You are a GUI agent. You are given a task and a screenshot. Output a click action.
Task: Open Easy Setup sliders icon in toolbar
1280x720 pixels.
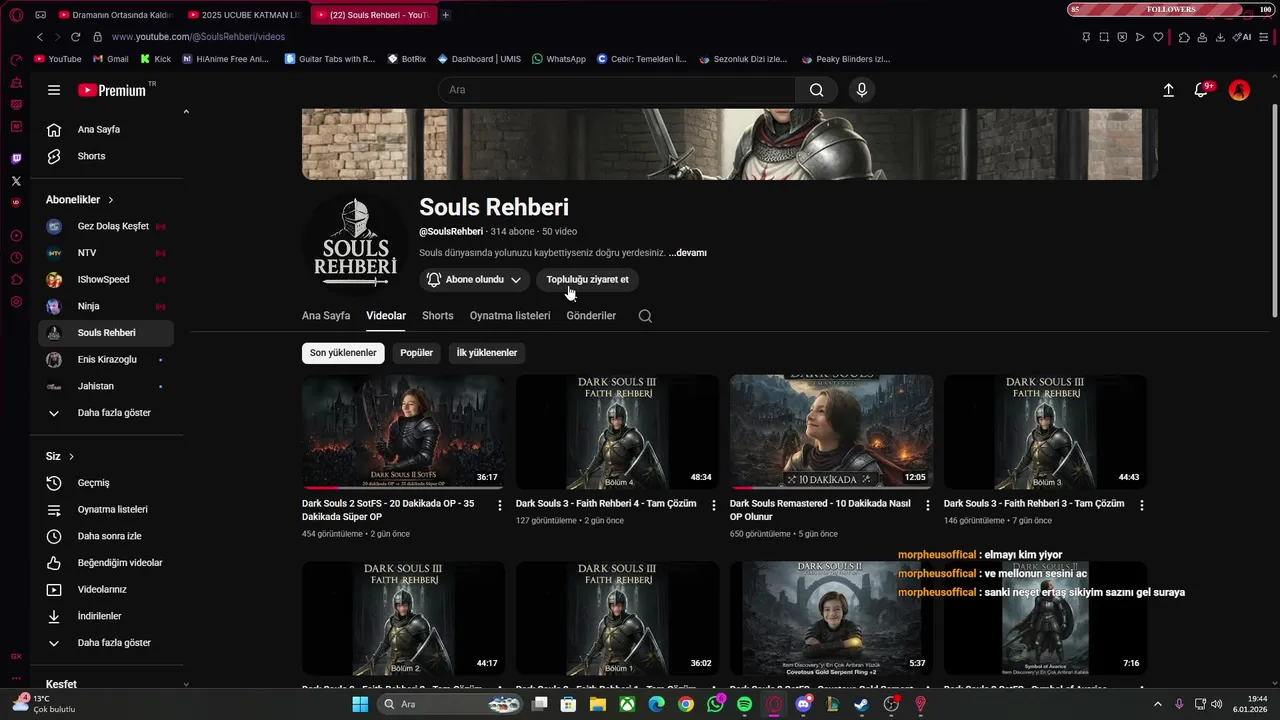(x=1265, y=37)
